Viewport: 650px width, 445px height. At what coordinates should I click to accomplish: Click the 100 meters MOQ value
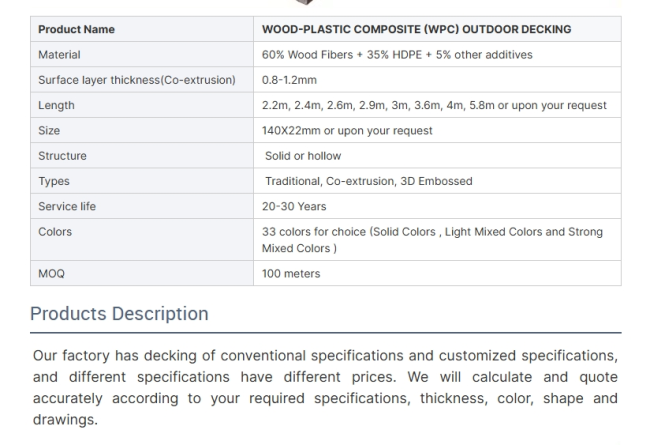[291, 274]
